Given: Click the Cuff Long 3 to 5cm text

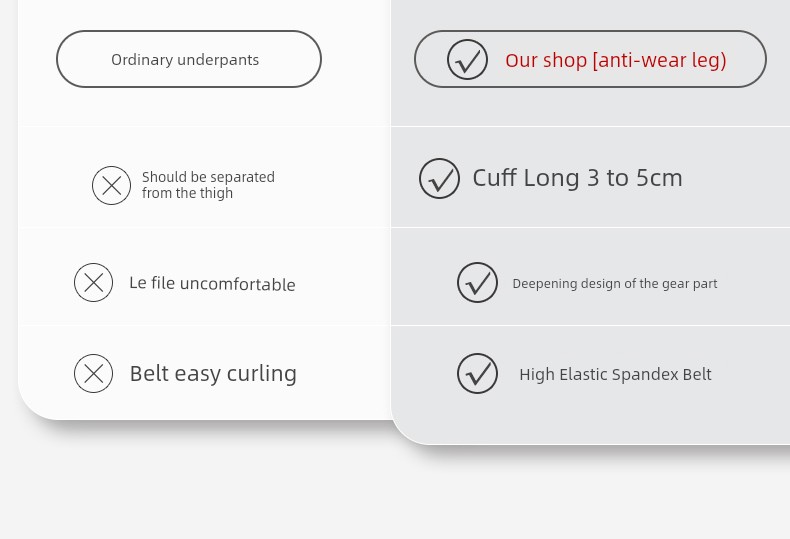Looking at the screenshot, I should coord(577,178).
